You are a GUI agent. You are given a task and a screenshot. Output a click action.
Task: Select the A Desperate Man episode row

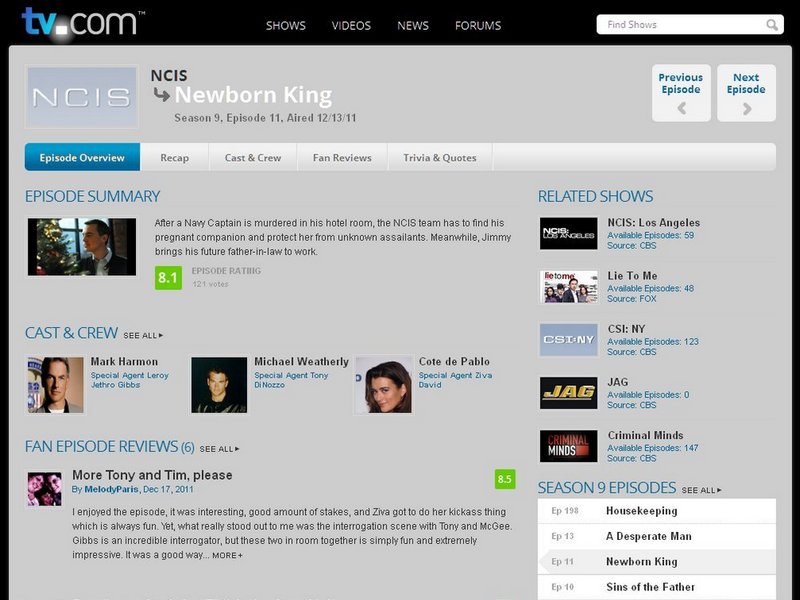point(657,536)
